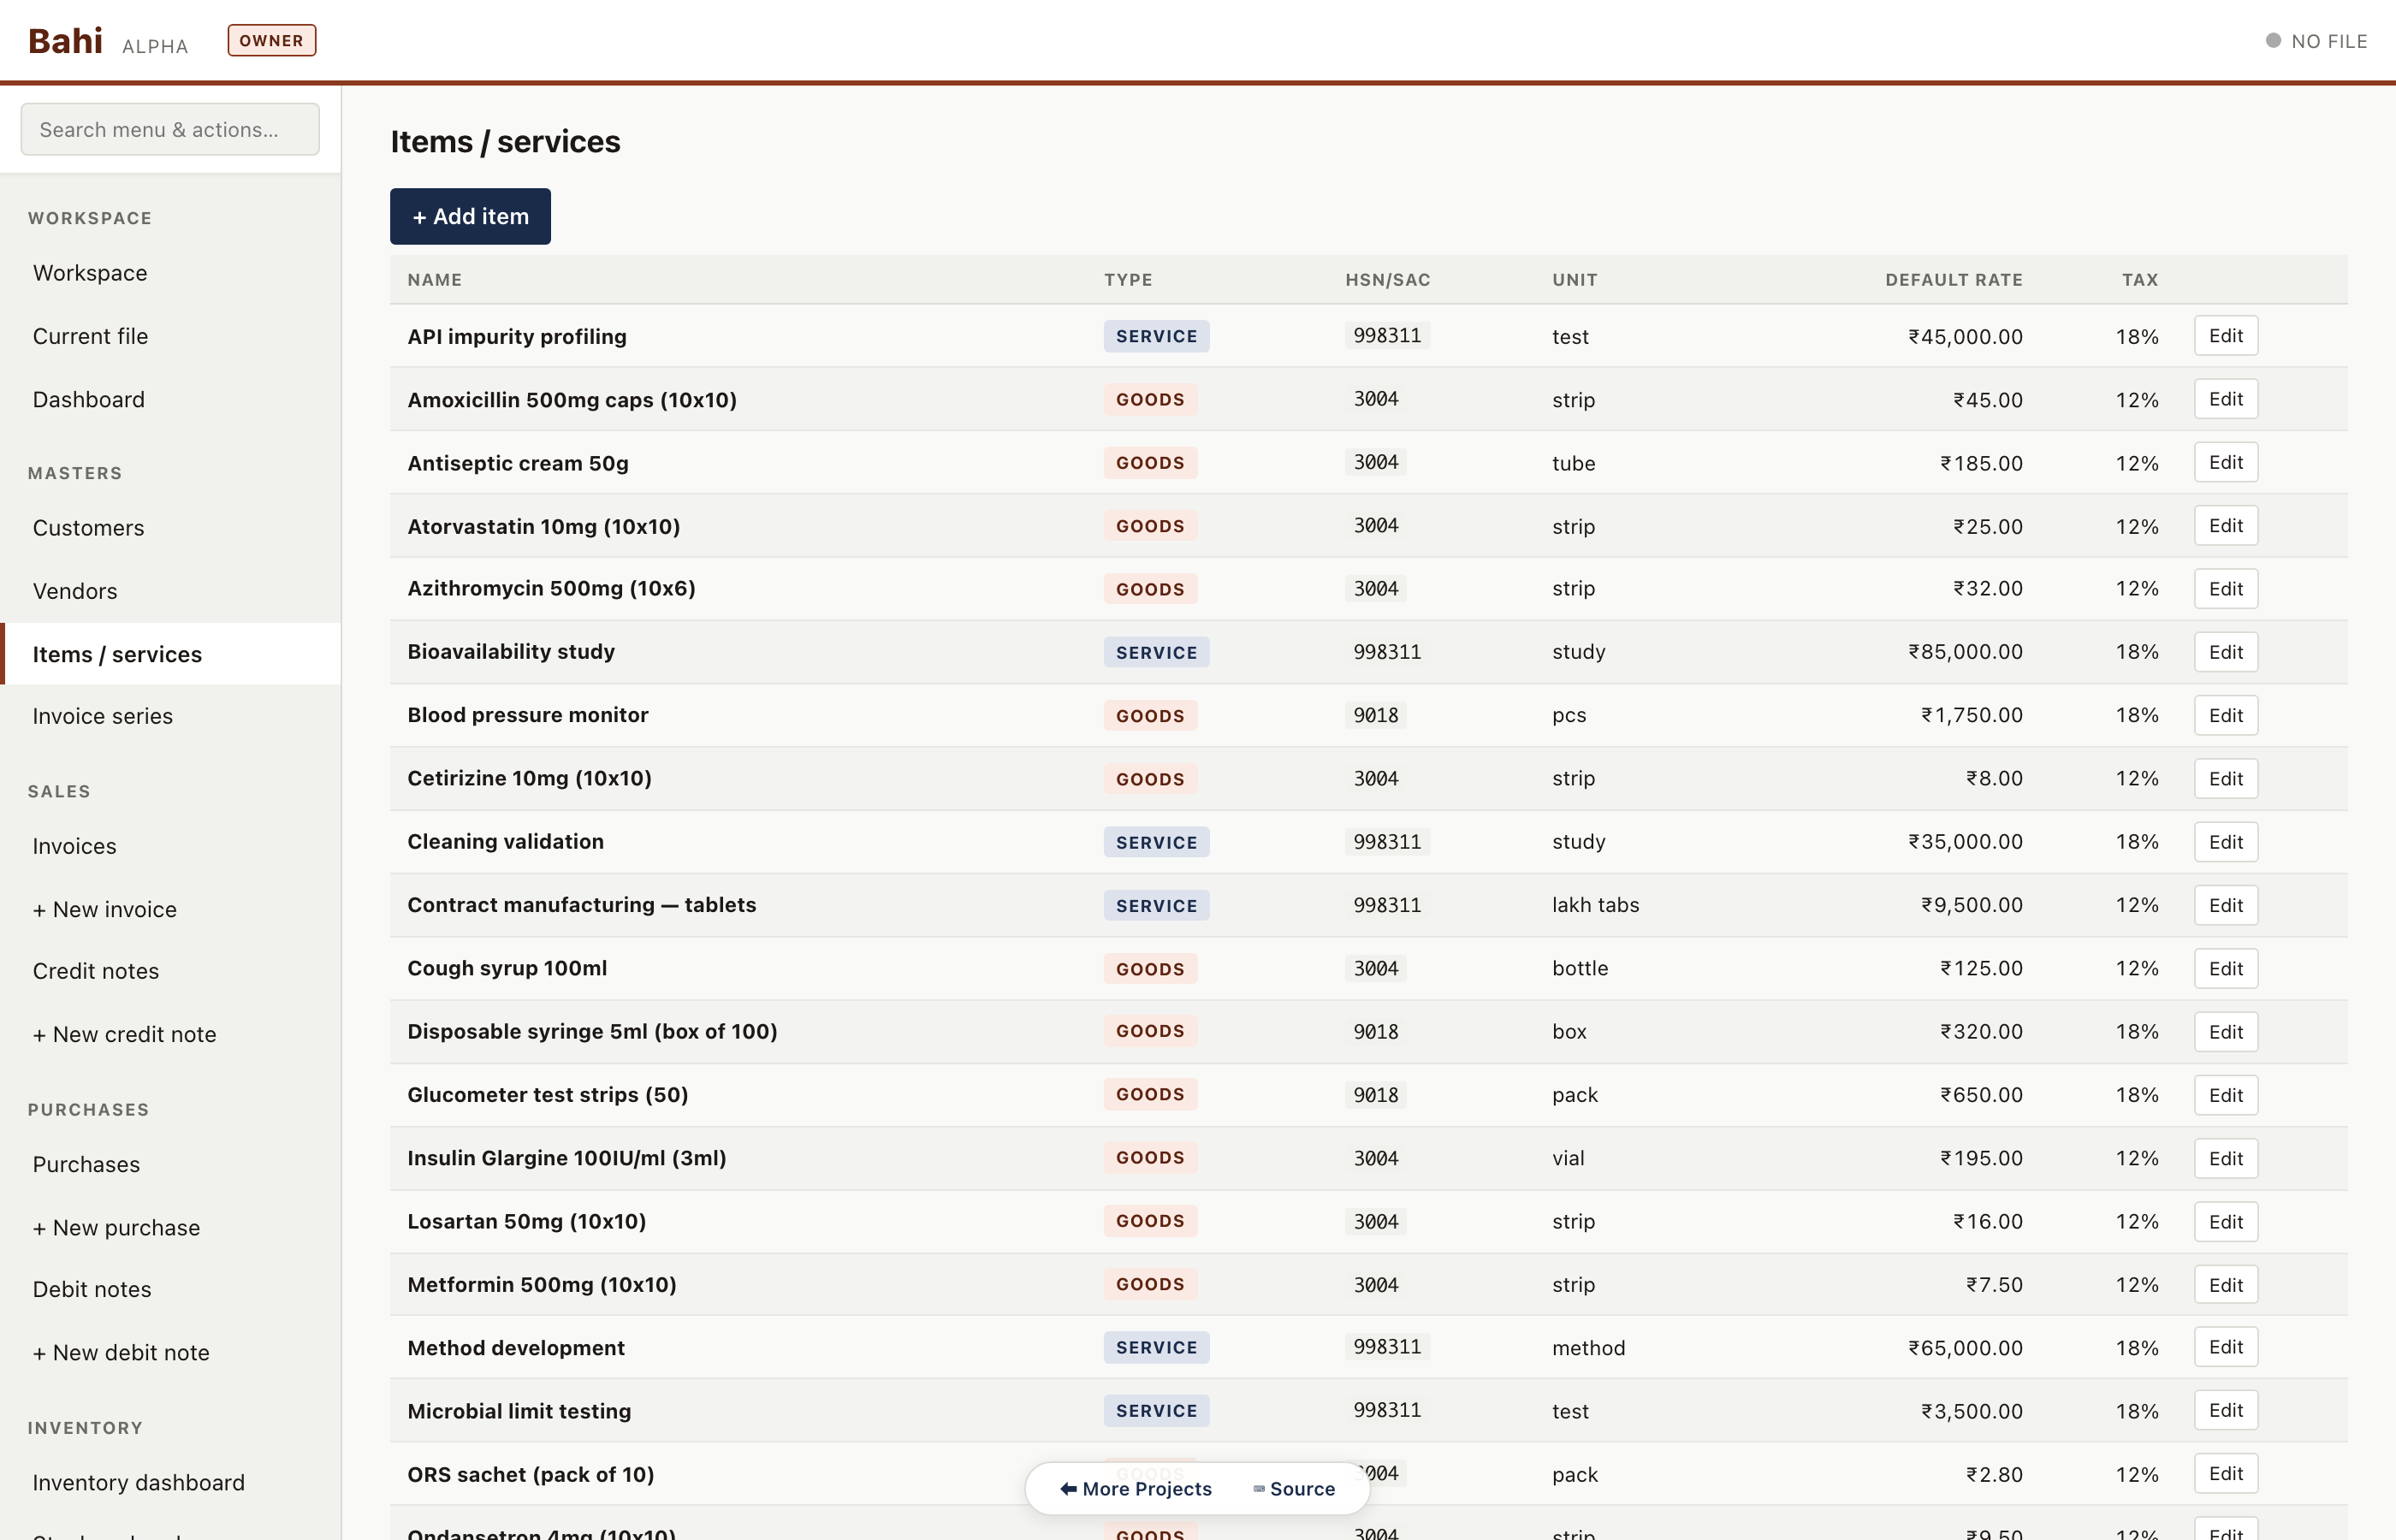Click the NO FILE status indicator
Viewport: 2396px width, 1540px height.
point(2316,41)
